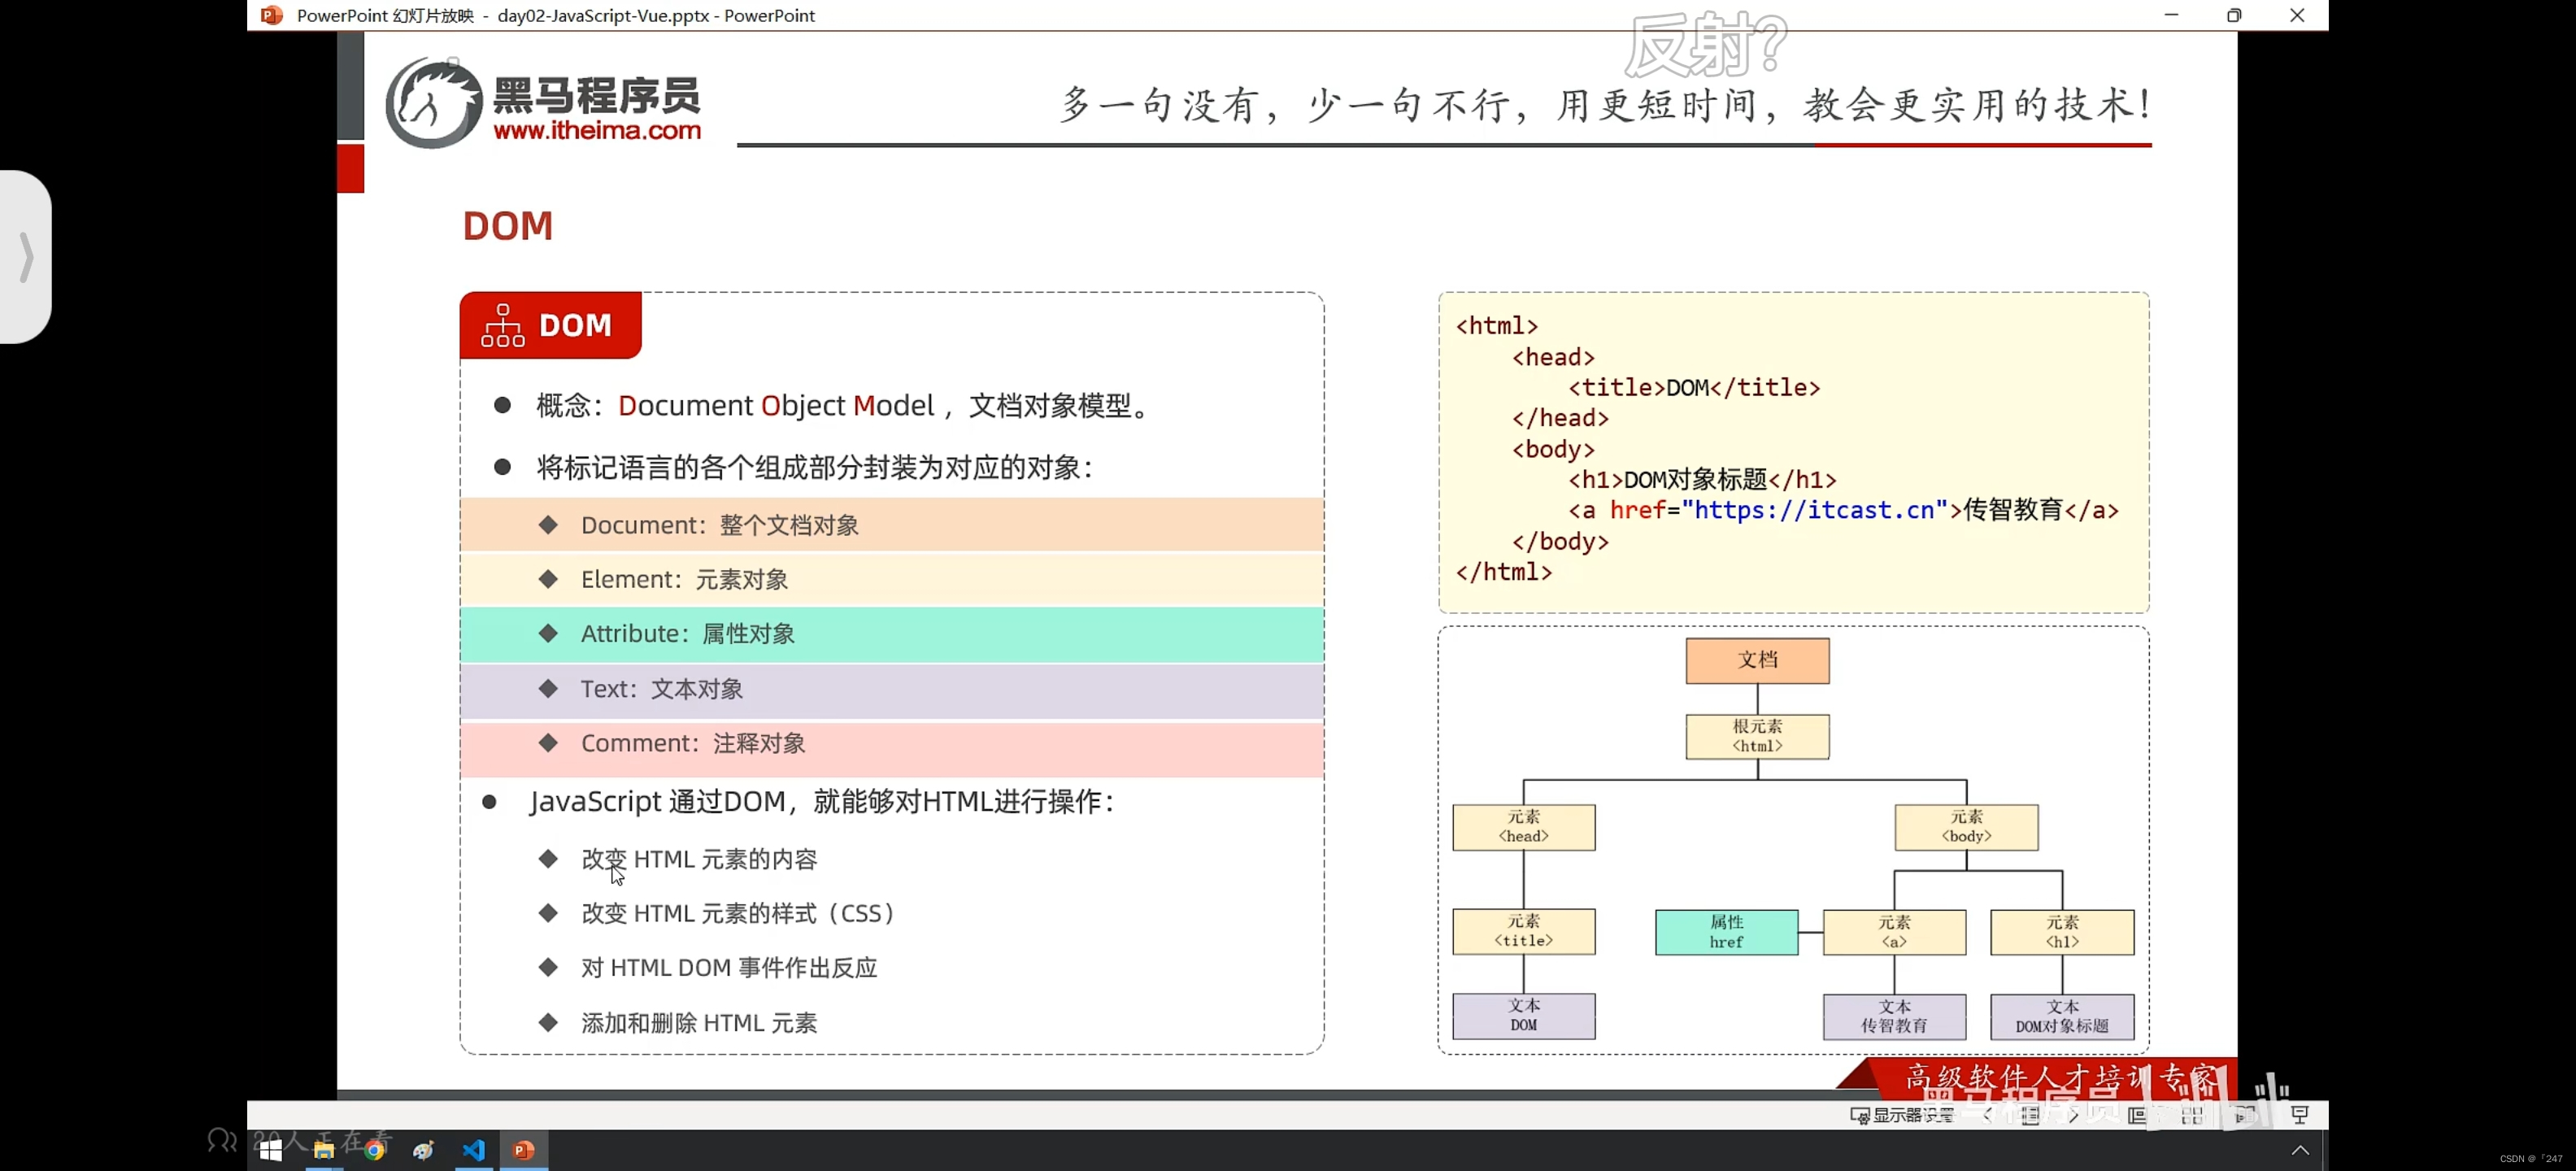
Task: Click '添加和删除 HTML 元素' bullet
Action: click(x=699, y=1023)
